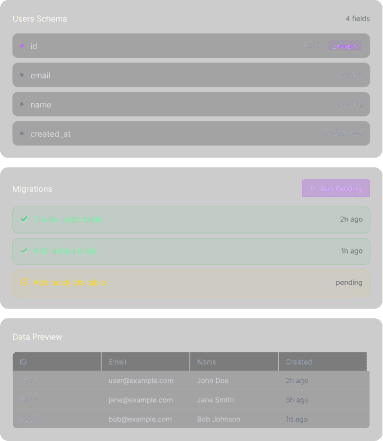The image size is (383, 441).
Task: Click the 4 fields count label
Action: coord(358,19)
